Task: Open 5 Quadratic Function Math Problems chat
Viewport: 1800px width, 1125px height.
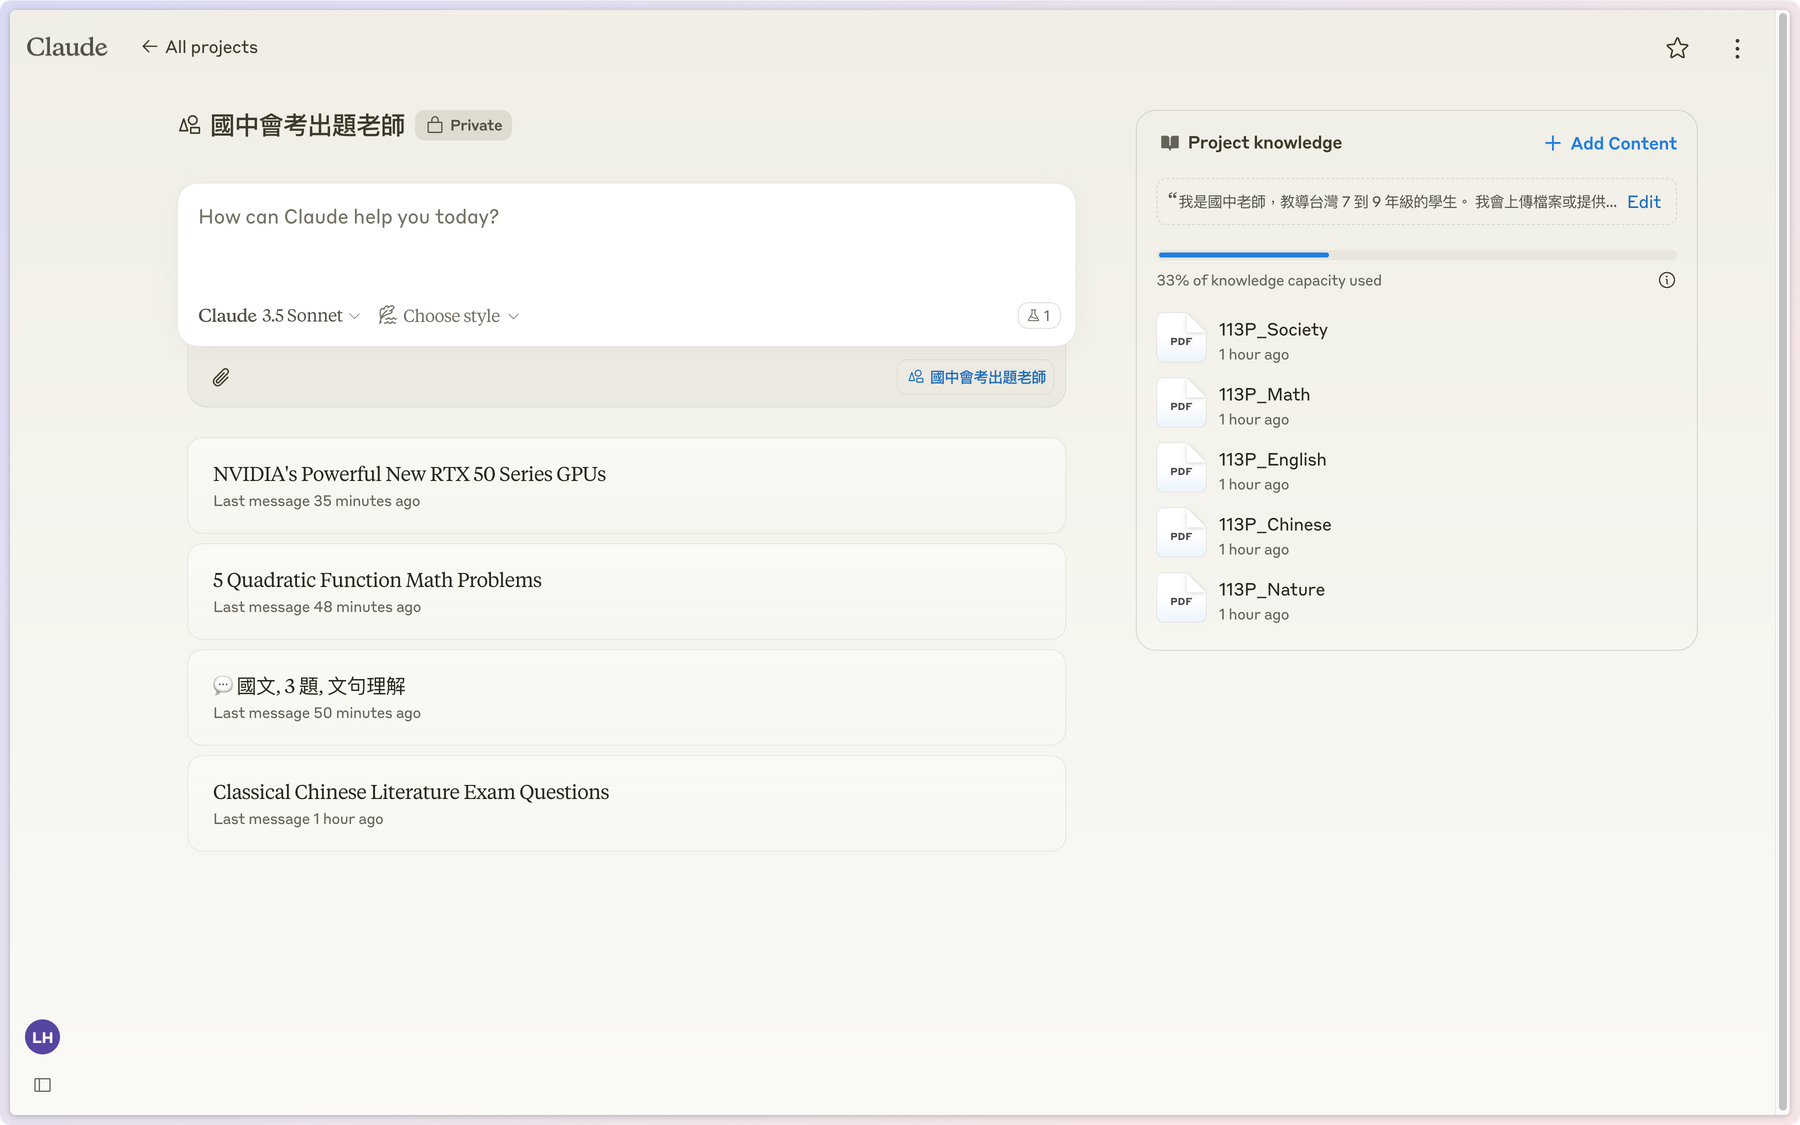Action: point(626,591)
